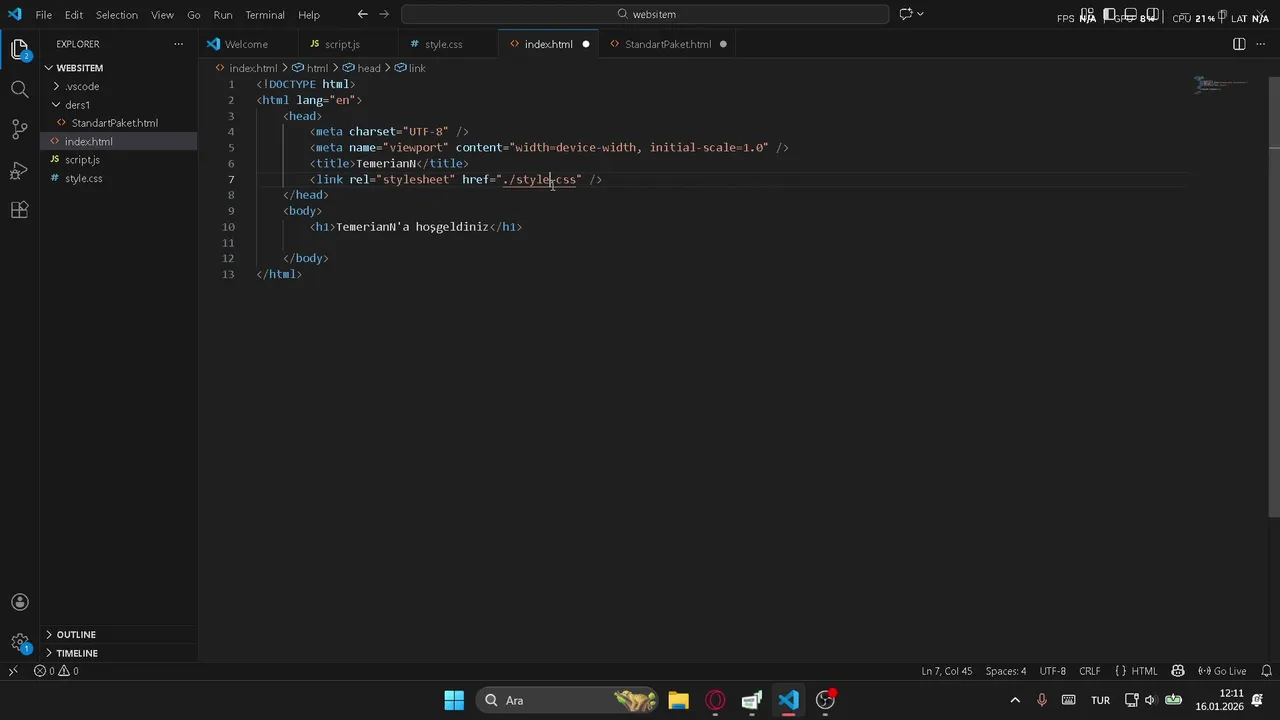Open the volume control in system tray
1280x720 pixels.
tap(1150, 700)
